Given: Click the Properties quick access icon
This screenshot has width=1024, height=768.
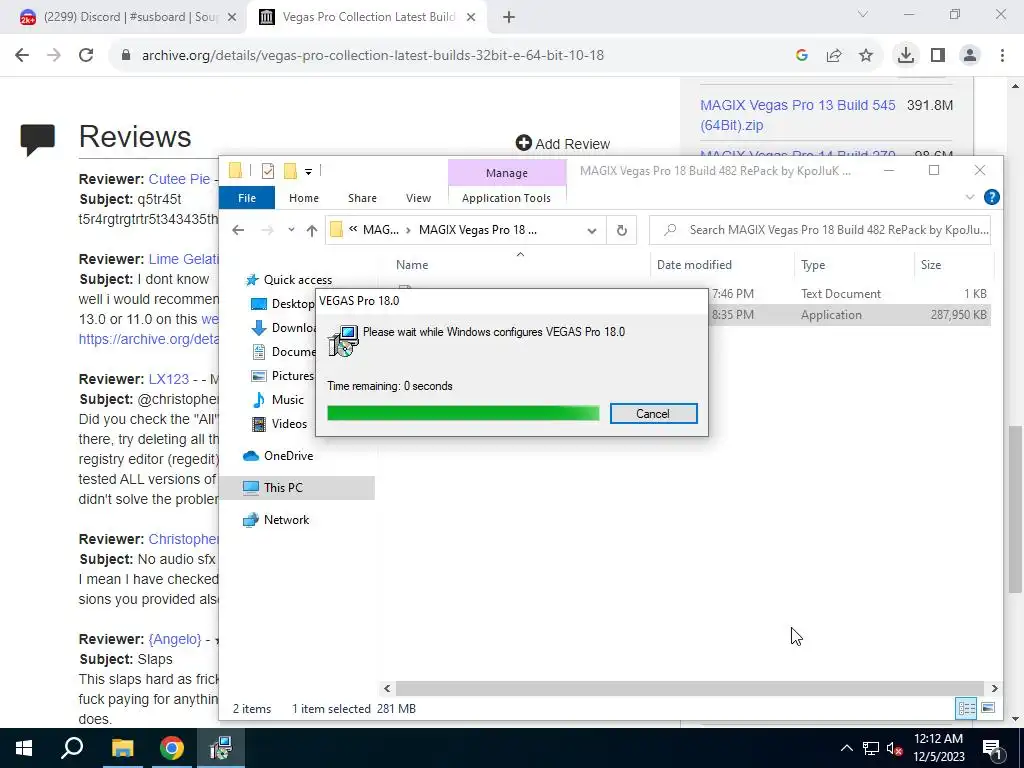Looking at the screenshot, I should (268, 171).
